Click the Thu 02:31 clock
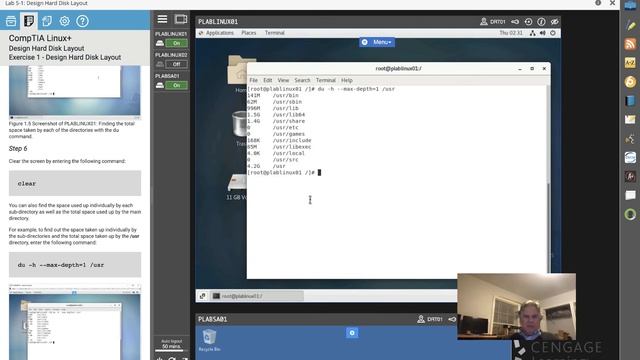Image resolution: width=640 pixels, height=360 pixels. coord(511,33)
